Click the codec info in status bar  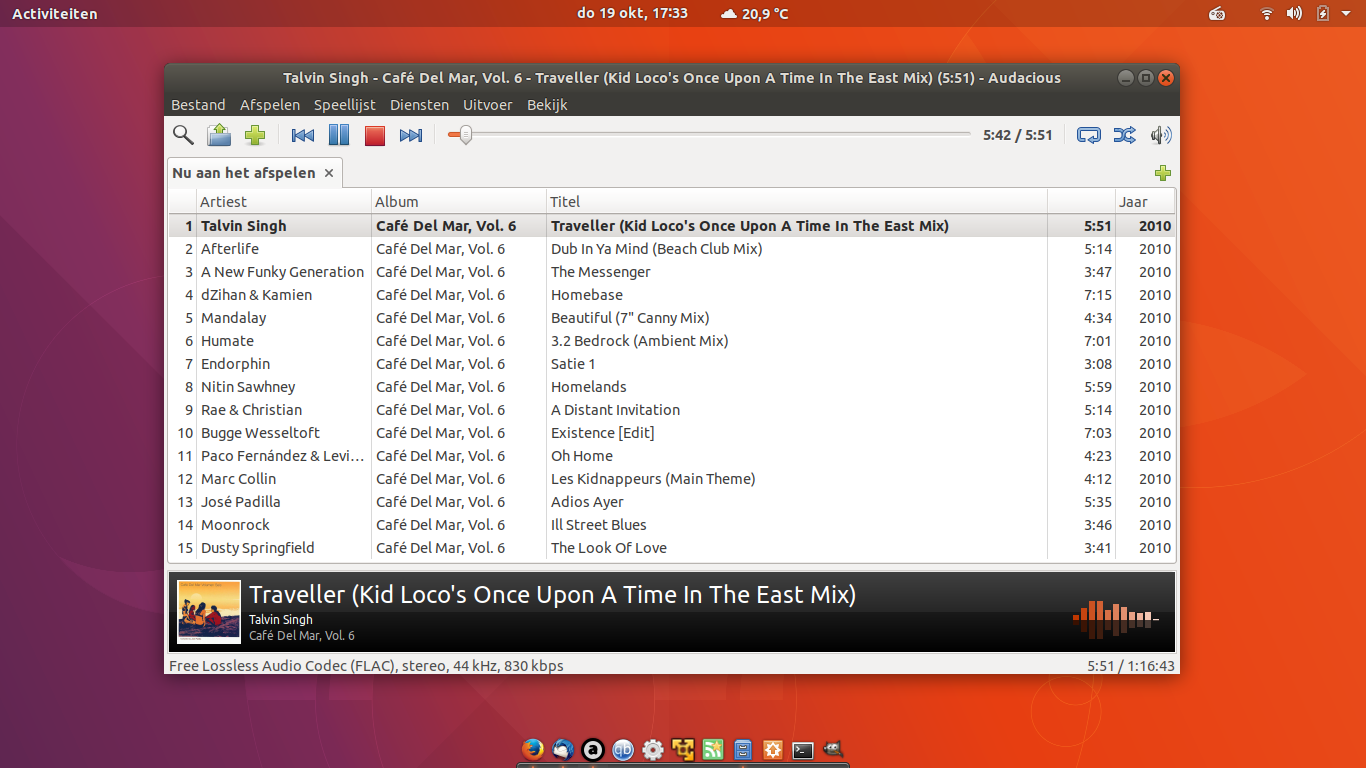366,666
